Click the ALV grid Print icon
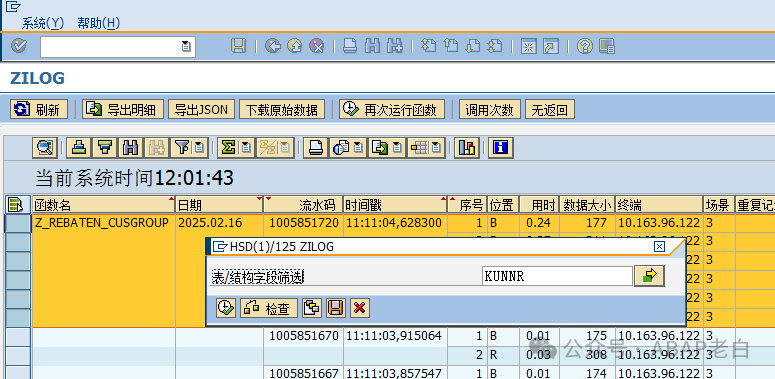Image resolution: width=775 pixels, height=379 pixels. [x=315, y=148]
